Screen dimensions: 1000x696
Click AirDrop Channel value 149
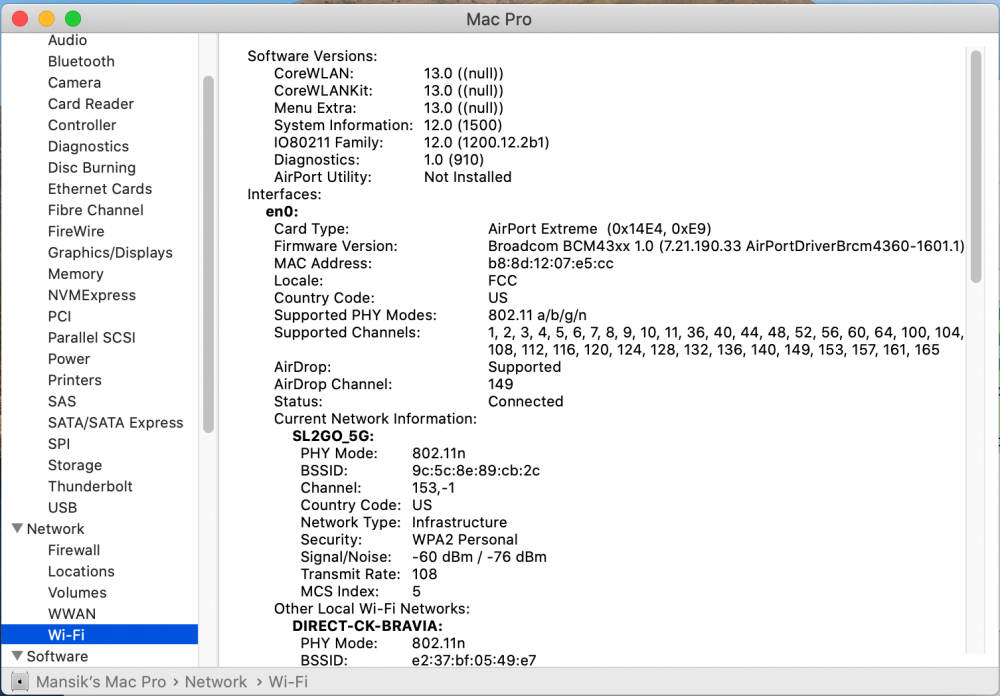pos(501,385)
